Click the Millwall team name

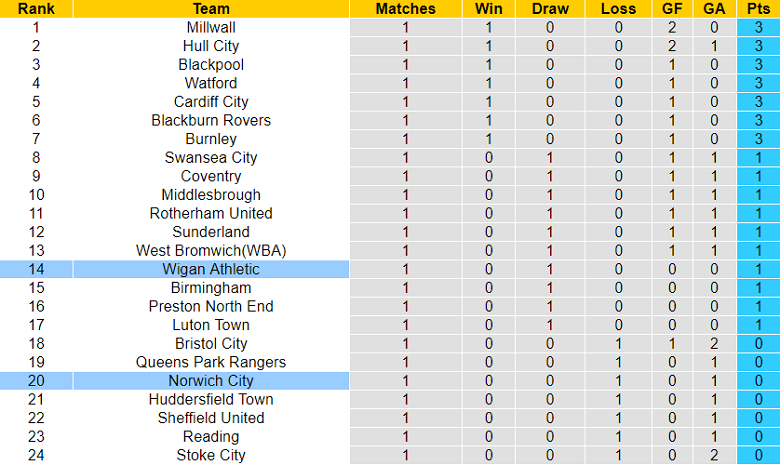pyautogui.click(x=211, y=27)
